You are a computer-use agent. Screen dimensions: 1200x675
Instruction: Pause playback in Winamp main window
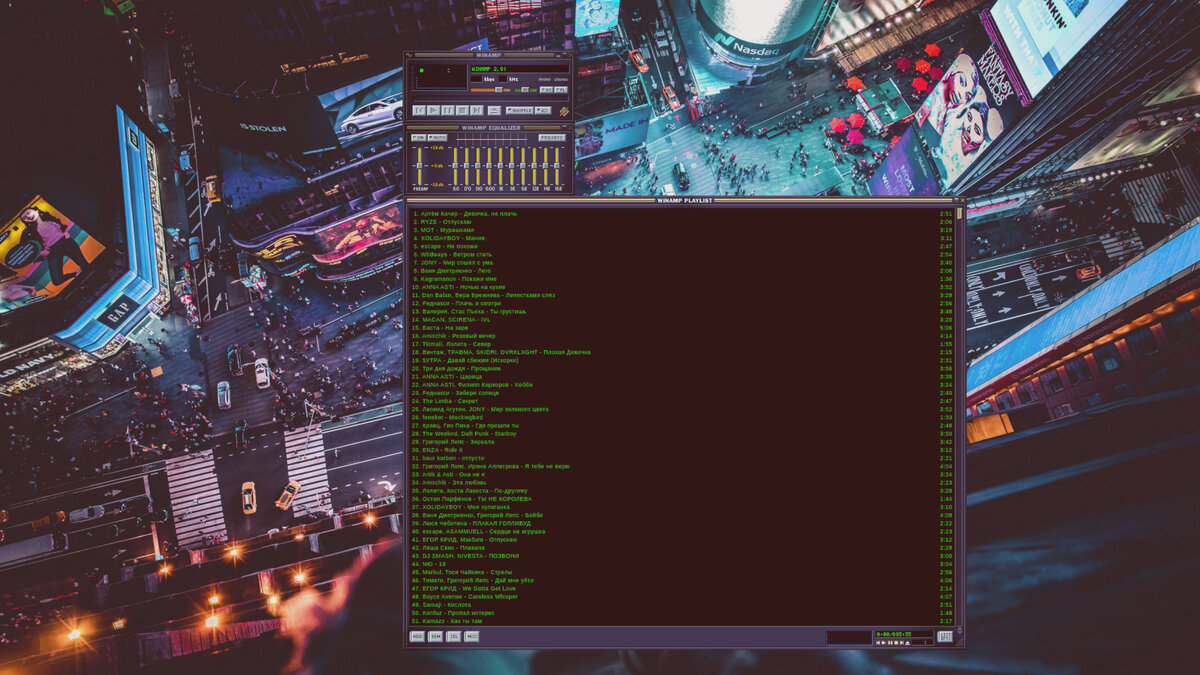click(x=448, y=110)
